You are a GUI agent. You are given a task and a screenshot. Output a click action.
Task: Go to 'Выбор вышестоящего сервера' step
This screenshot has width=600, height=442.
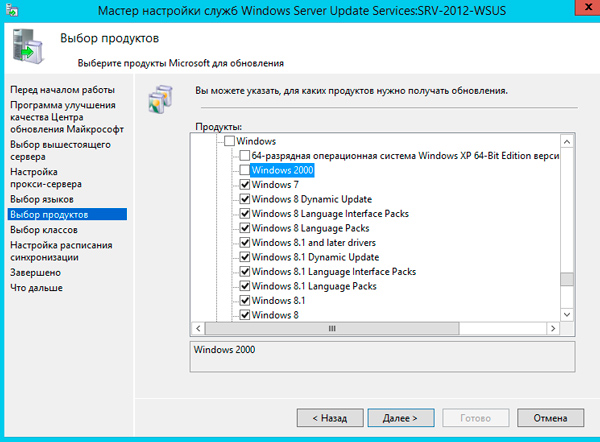click(60, 150)
